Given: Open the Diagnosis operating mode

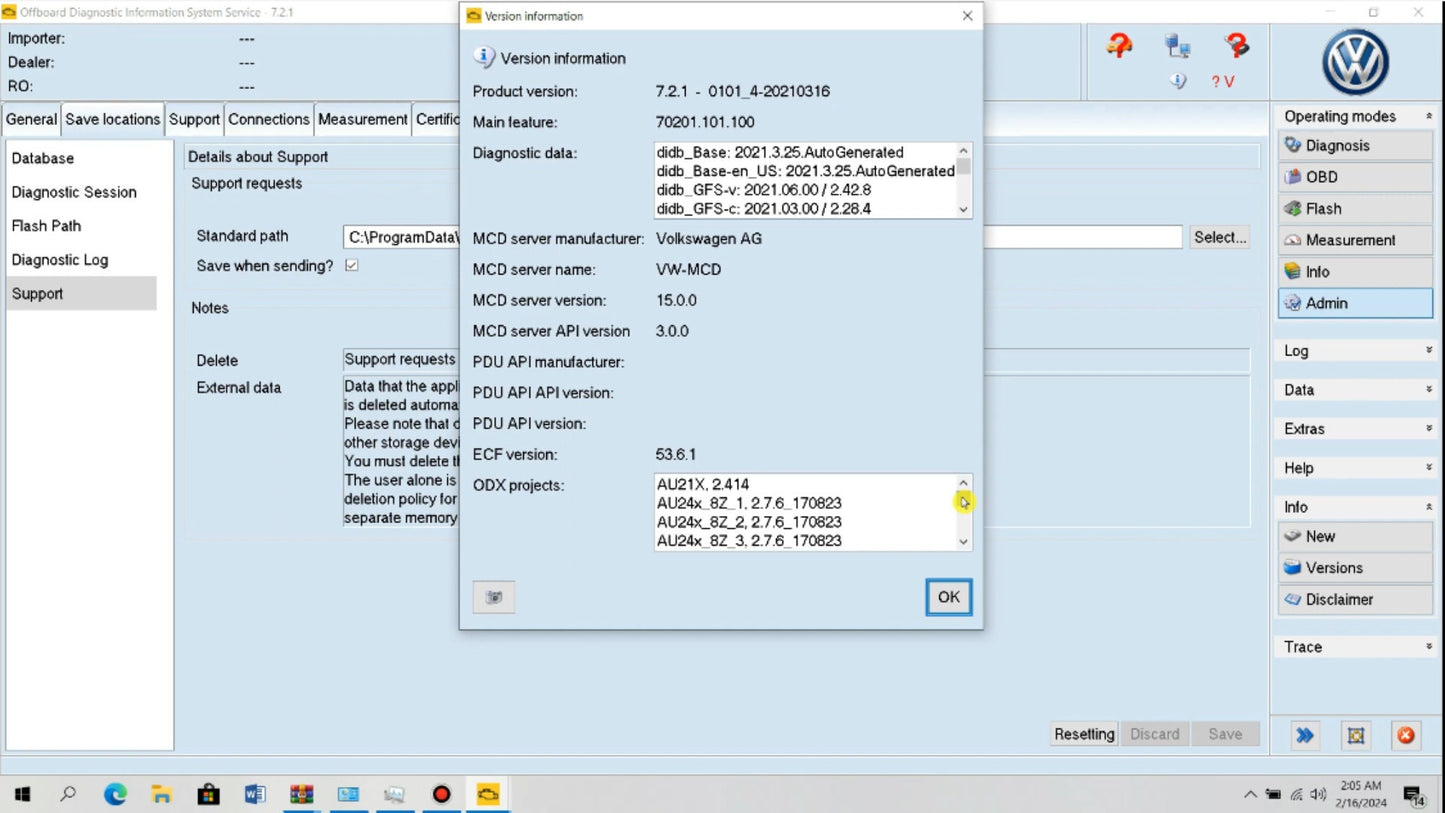Looking at the screenshot, I should (x=1342, y=145).
